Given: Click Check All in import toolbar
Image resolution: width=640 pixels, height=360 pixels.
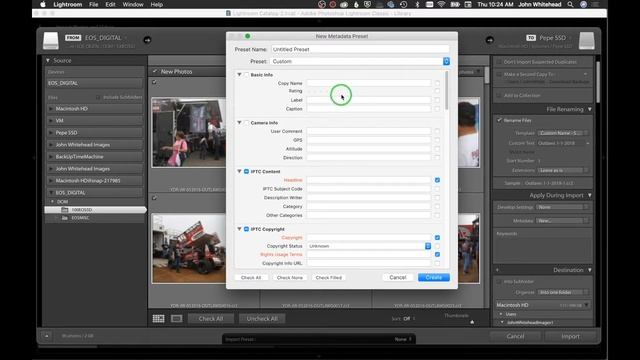Looking at the screenshot, I should (211, 319).
